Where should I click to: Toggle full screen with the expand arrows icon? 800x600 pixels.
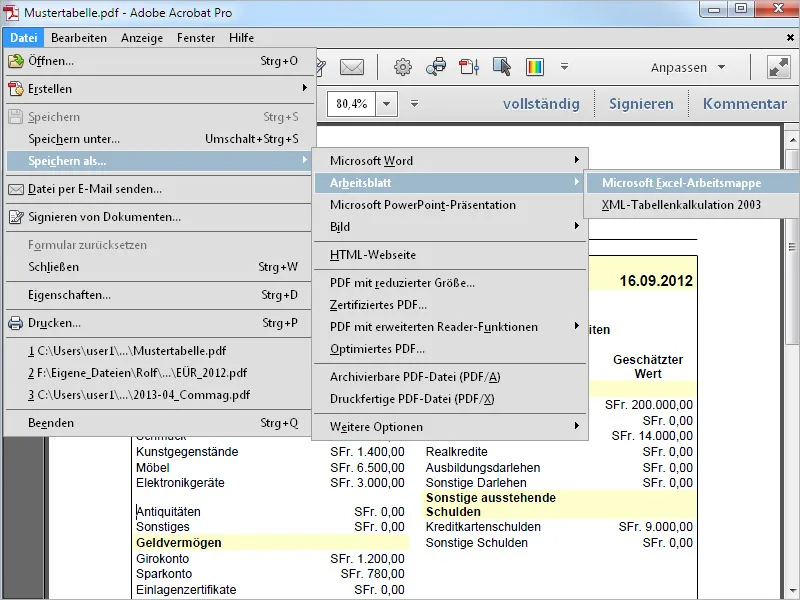click(x=778, y=67)
